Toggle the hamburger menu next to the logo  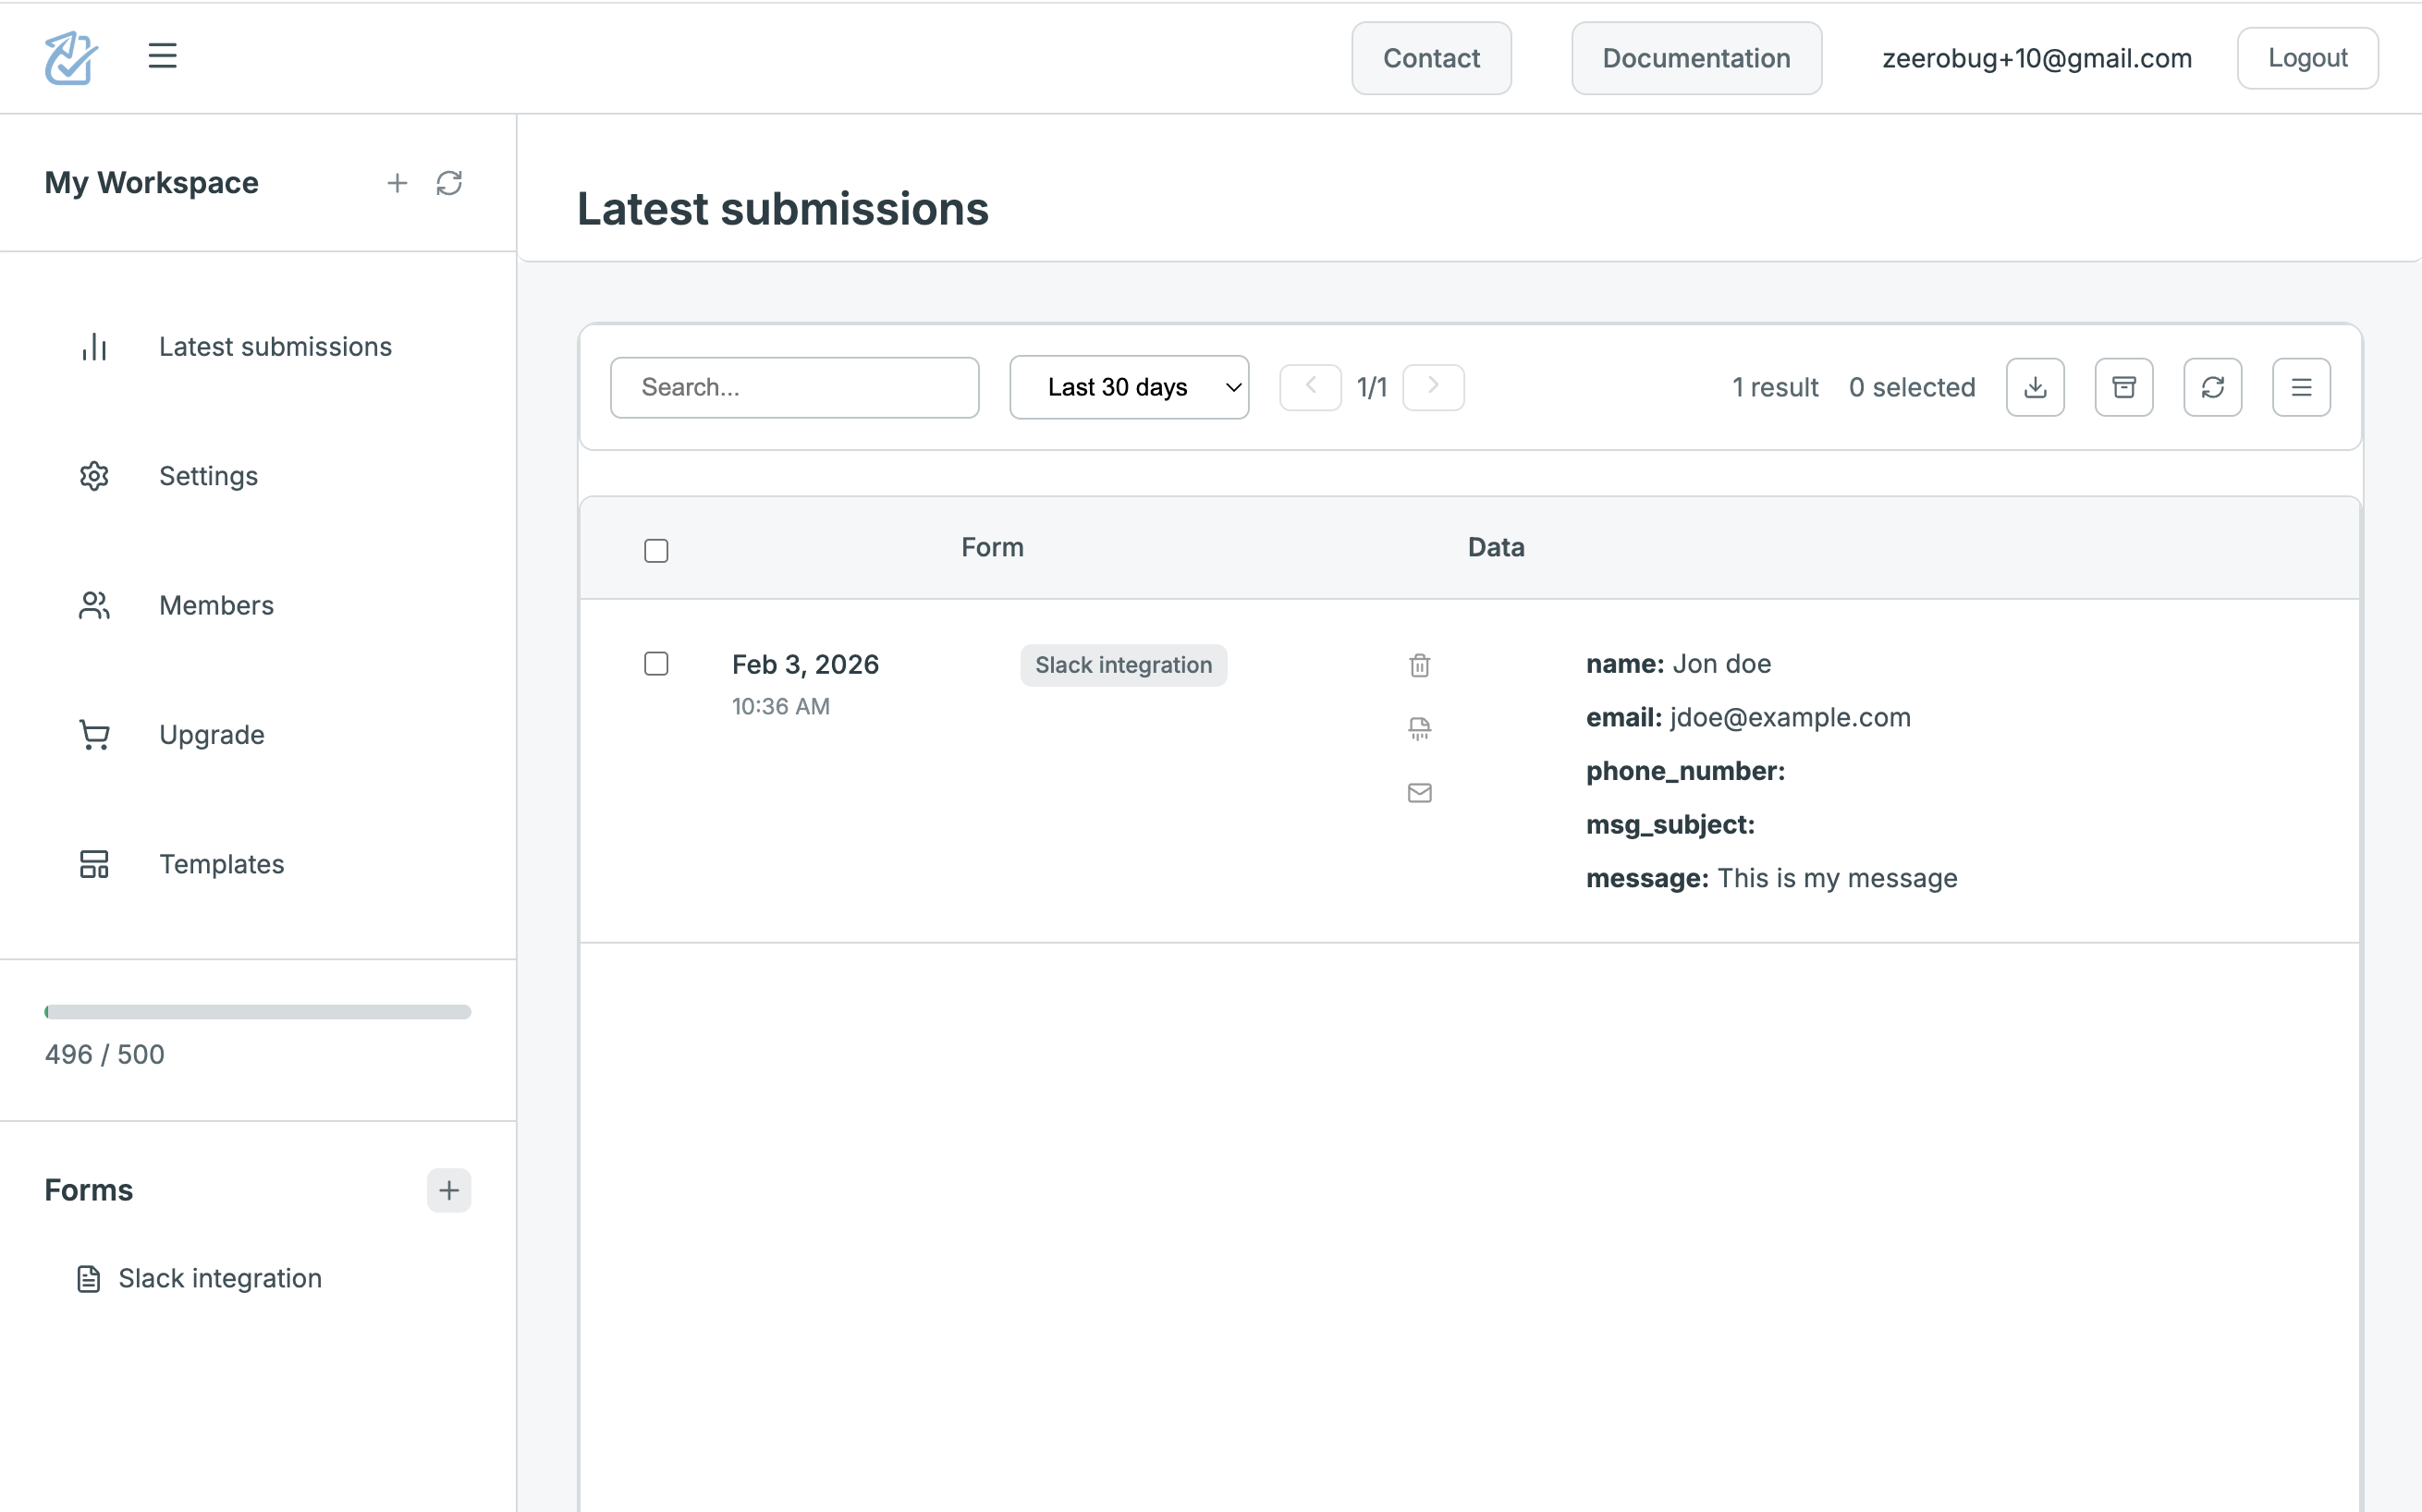[162, 56]
